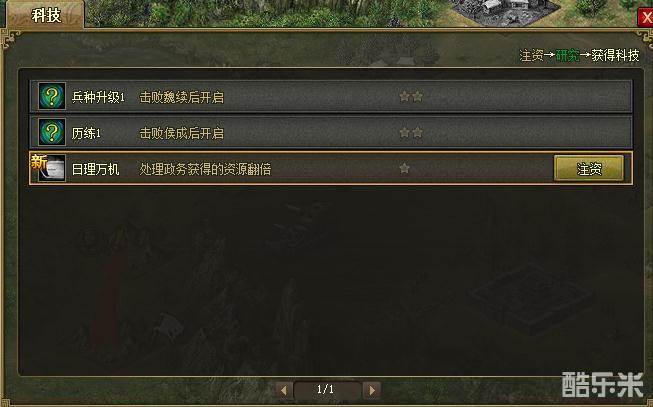
Task: Select the 日理万机 technology icon
Action: click(52, 168)
